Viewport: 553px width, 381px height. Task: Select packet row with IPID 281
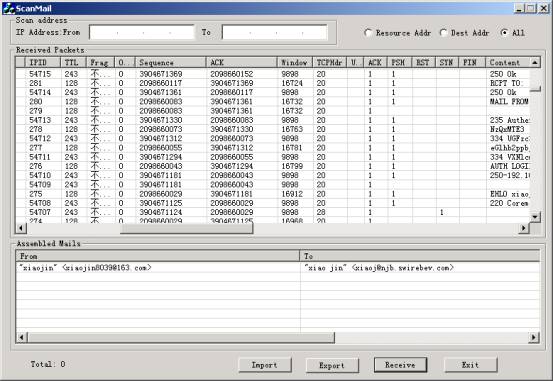point(273,83)
